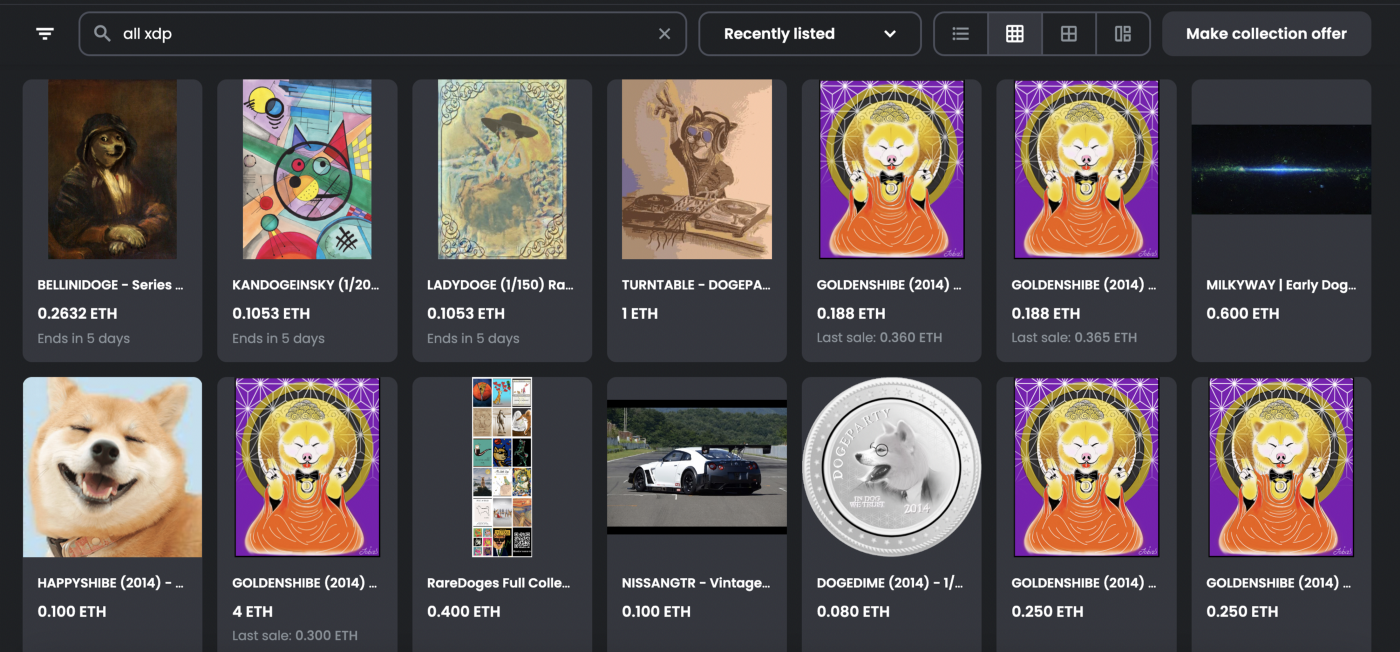Switch to small grid view
1400x652 pixels.
(x=1015, y=34)
